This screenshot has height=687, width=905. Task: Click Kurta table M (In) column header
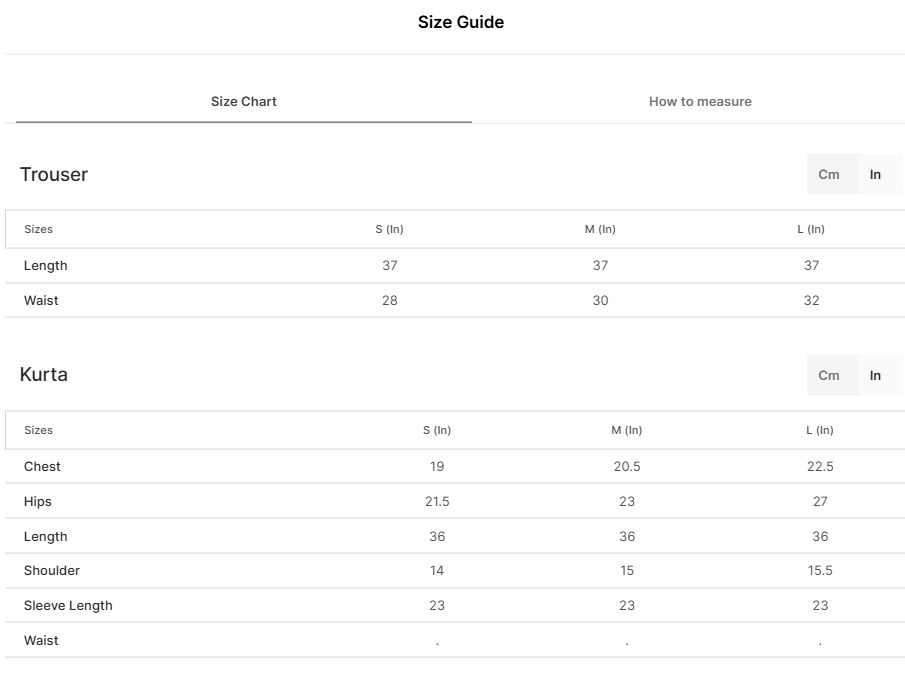pos(627,431)
